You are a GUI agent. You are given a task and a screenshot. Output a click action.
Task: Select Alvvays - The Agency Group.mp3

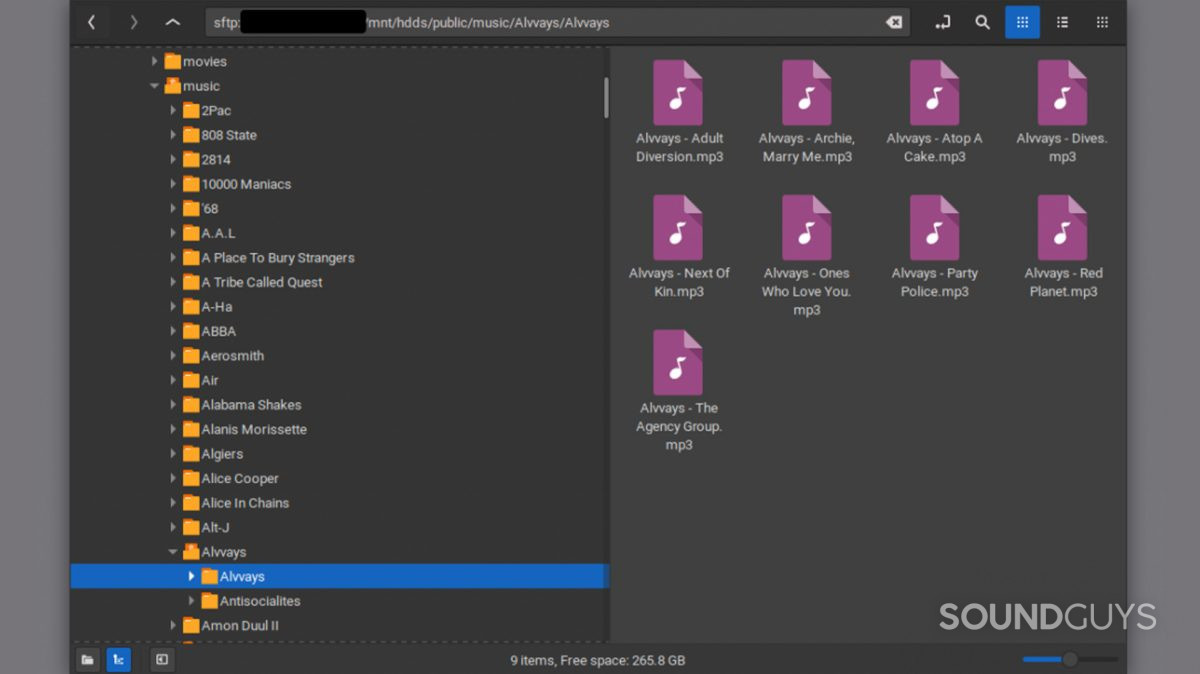point(679,382)
